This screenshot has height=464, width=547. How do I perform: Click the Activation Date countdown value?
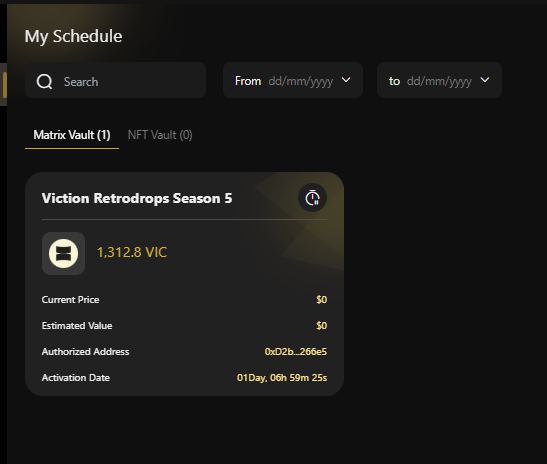pos(282,377)
